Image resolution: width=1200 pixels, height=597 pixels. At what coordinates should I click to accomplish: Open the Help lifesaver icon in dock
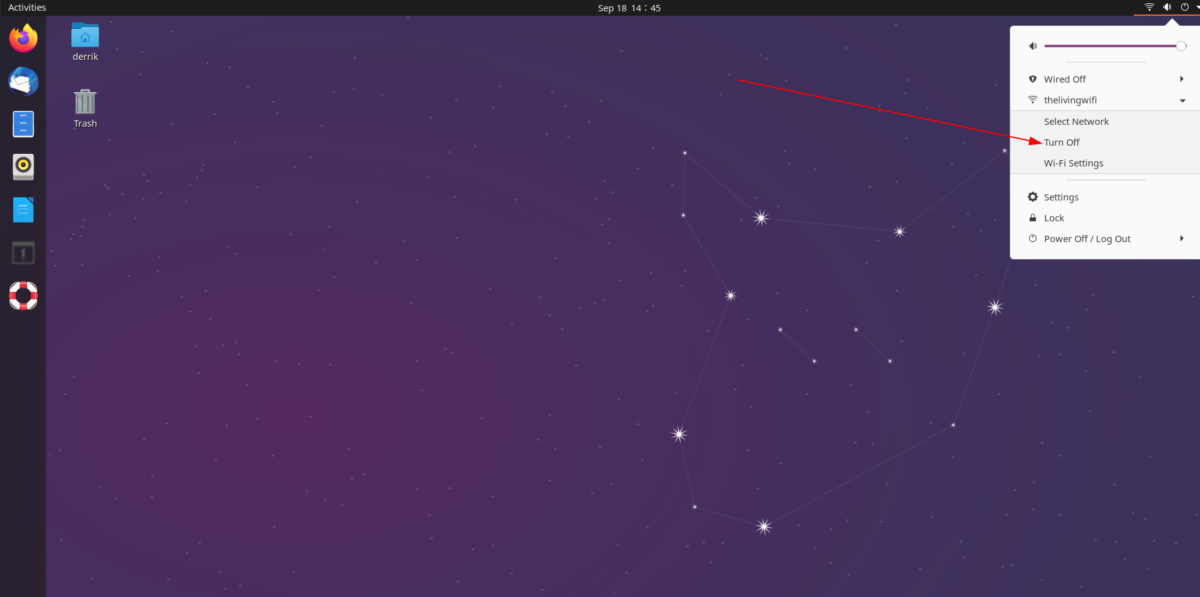[x=22, y=295]
